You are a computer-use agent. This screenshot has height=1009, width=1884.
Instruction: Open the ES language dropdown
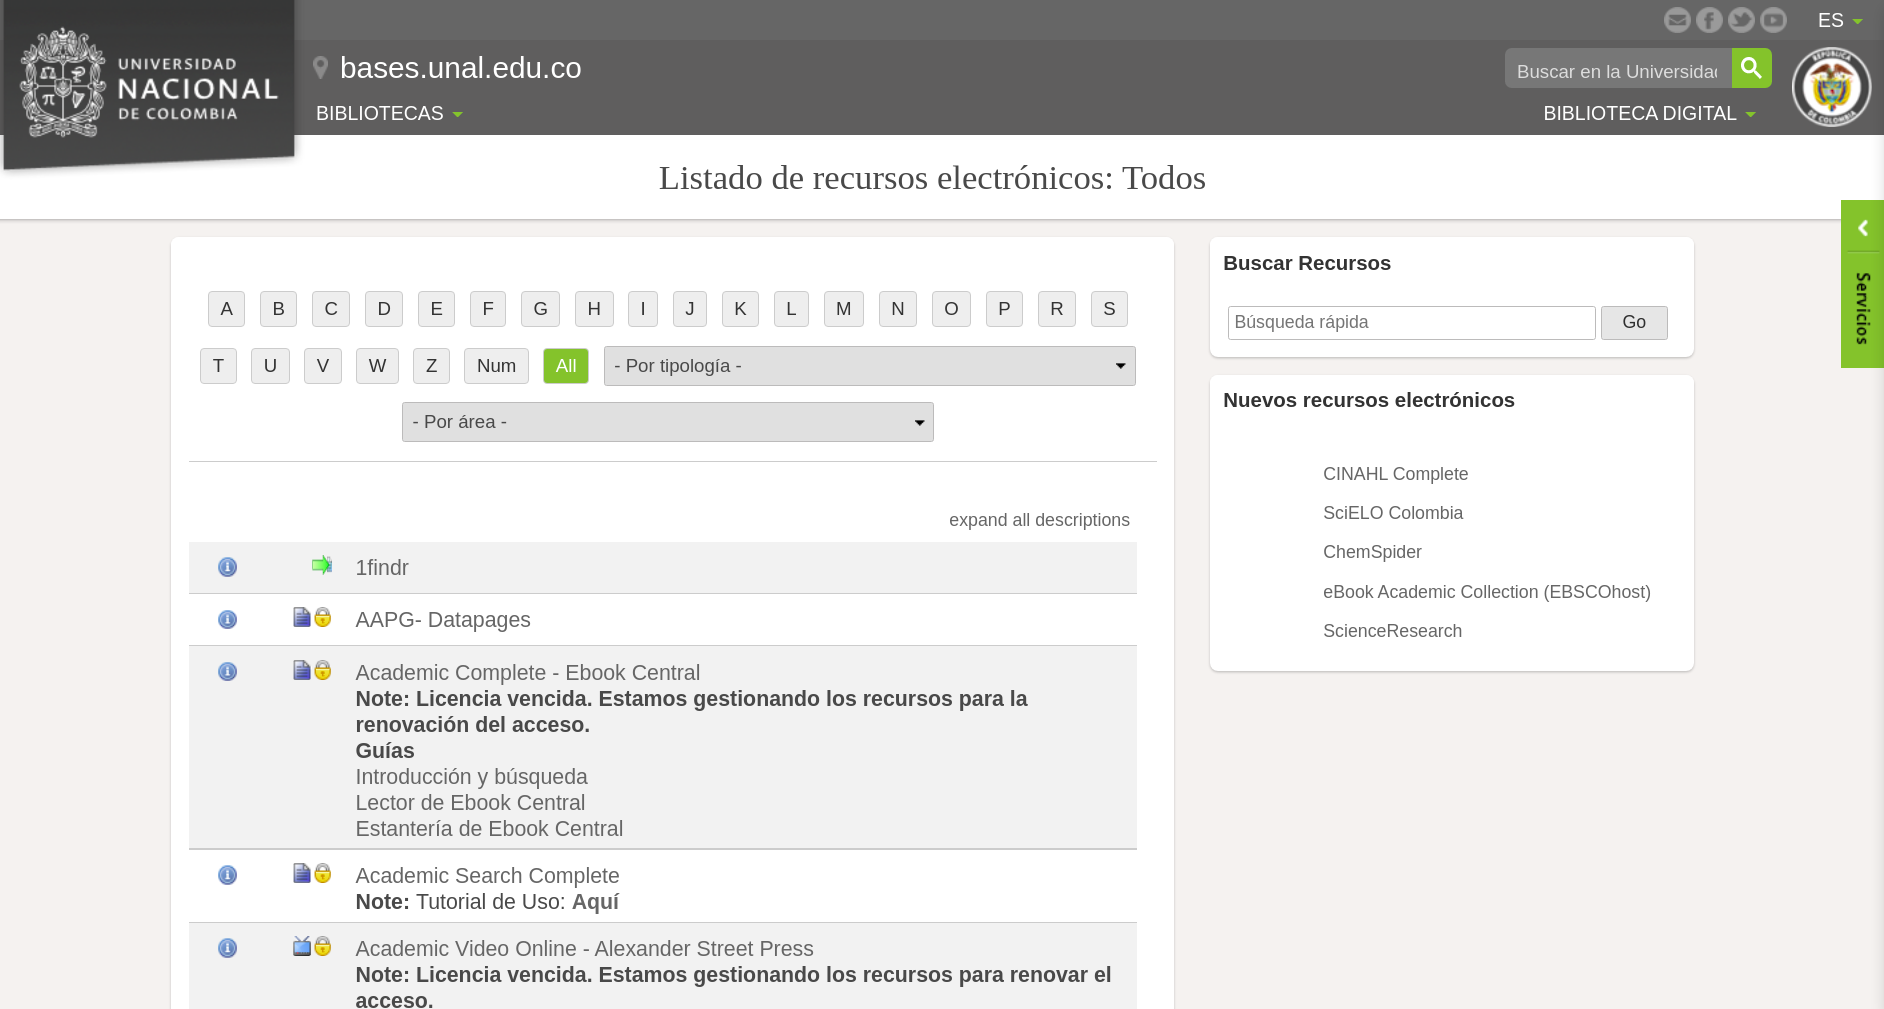(x=1840, y=21)
